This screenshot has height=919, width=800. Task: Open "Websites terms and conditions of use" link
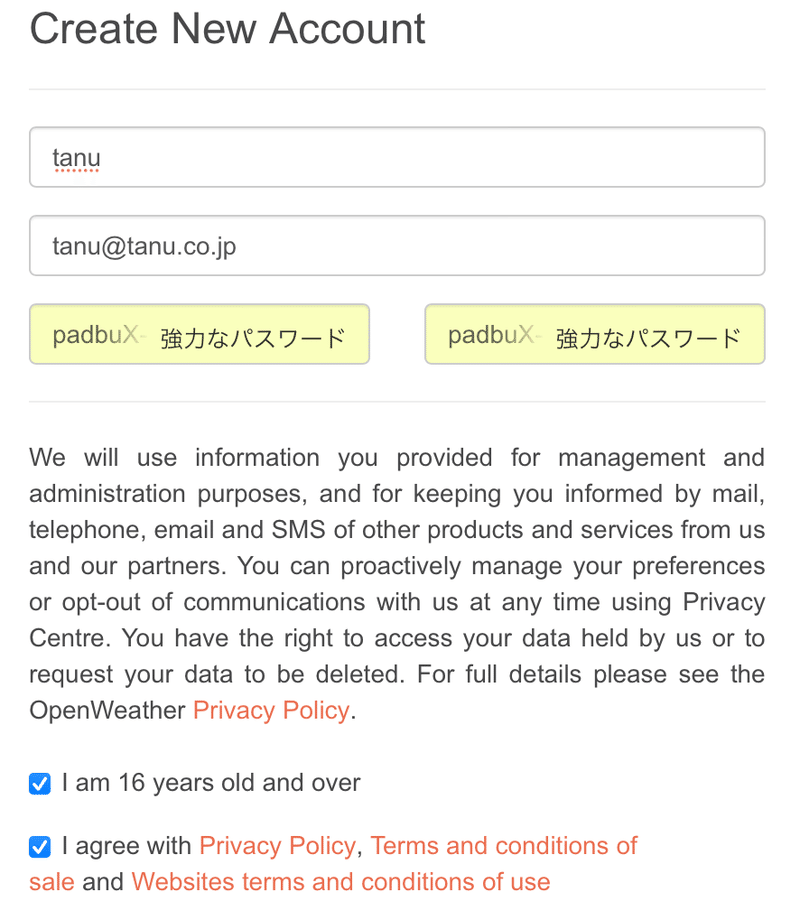coord(341,882)
